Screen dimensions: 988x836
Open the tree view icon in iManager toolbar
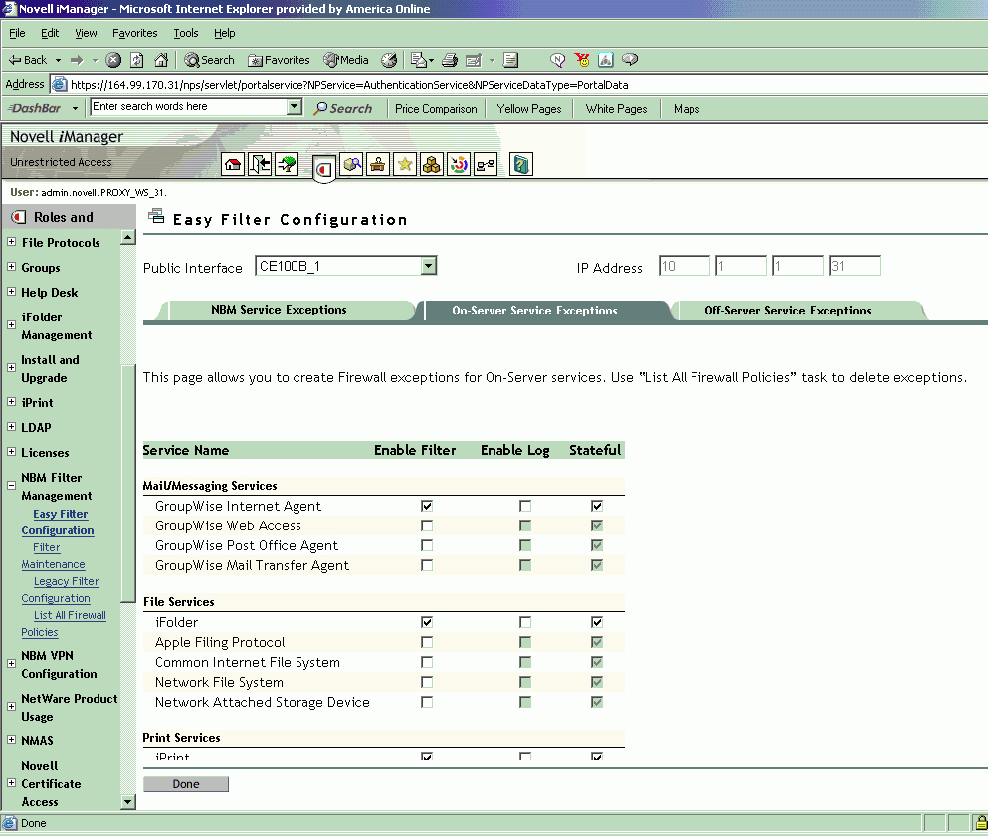coord(287,165)
